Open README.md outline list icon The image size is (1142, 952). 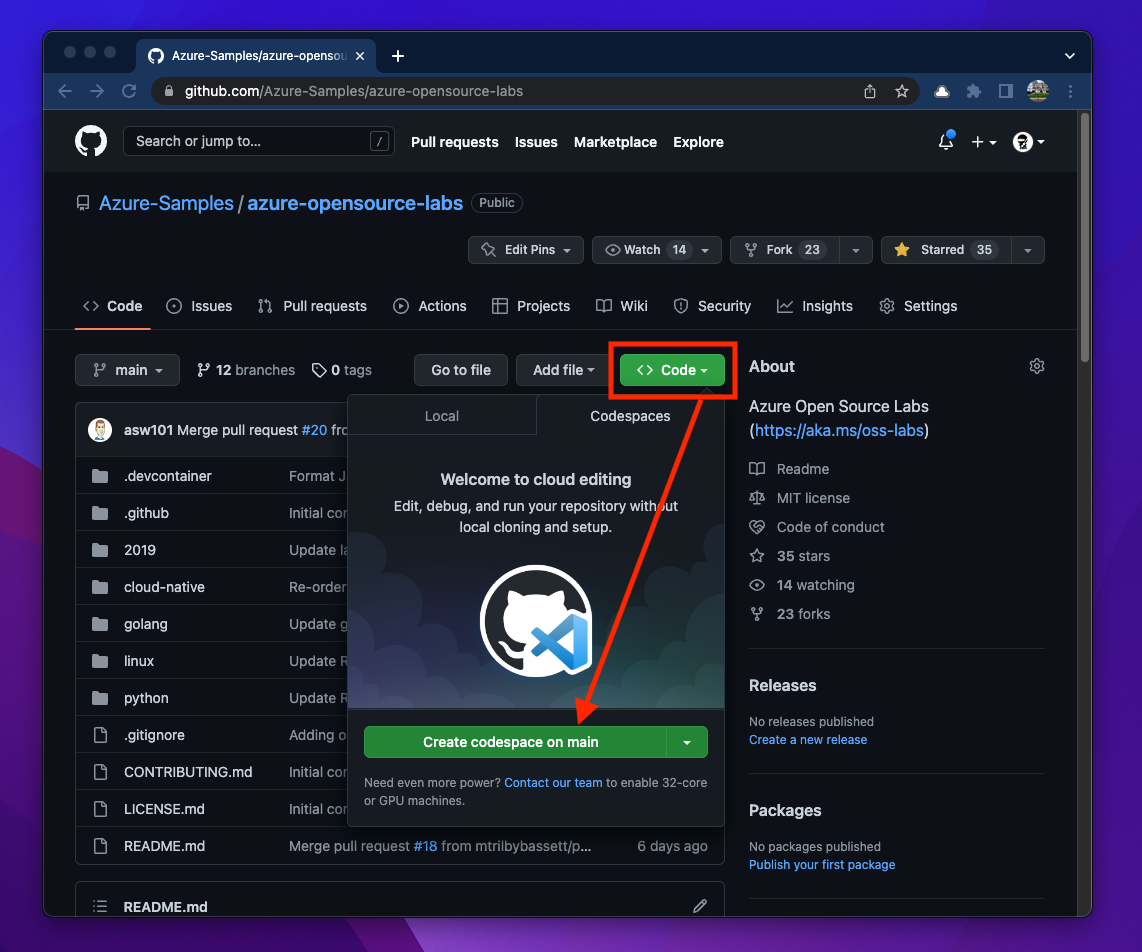pyautogui.click(x=100, y=906)
